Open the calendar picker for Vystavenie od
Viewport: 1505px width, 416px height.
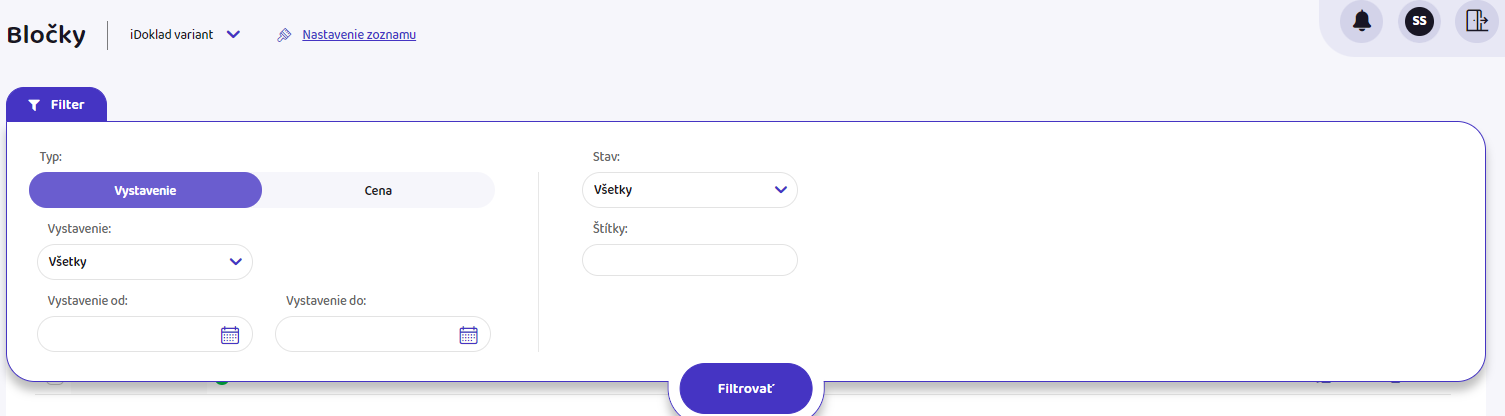230,335
